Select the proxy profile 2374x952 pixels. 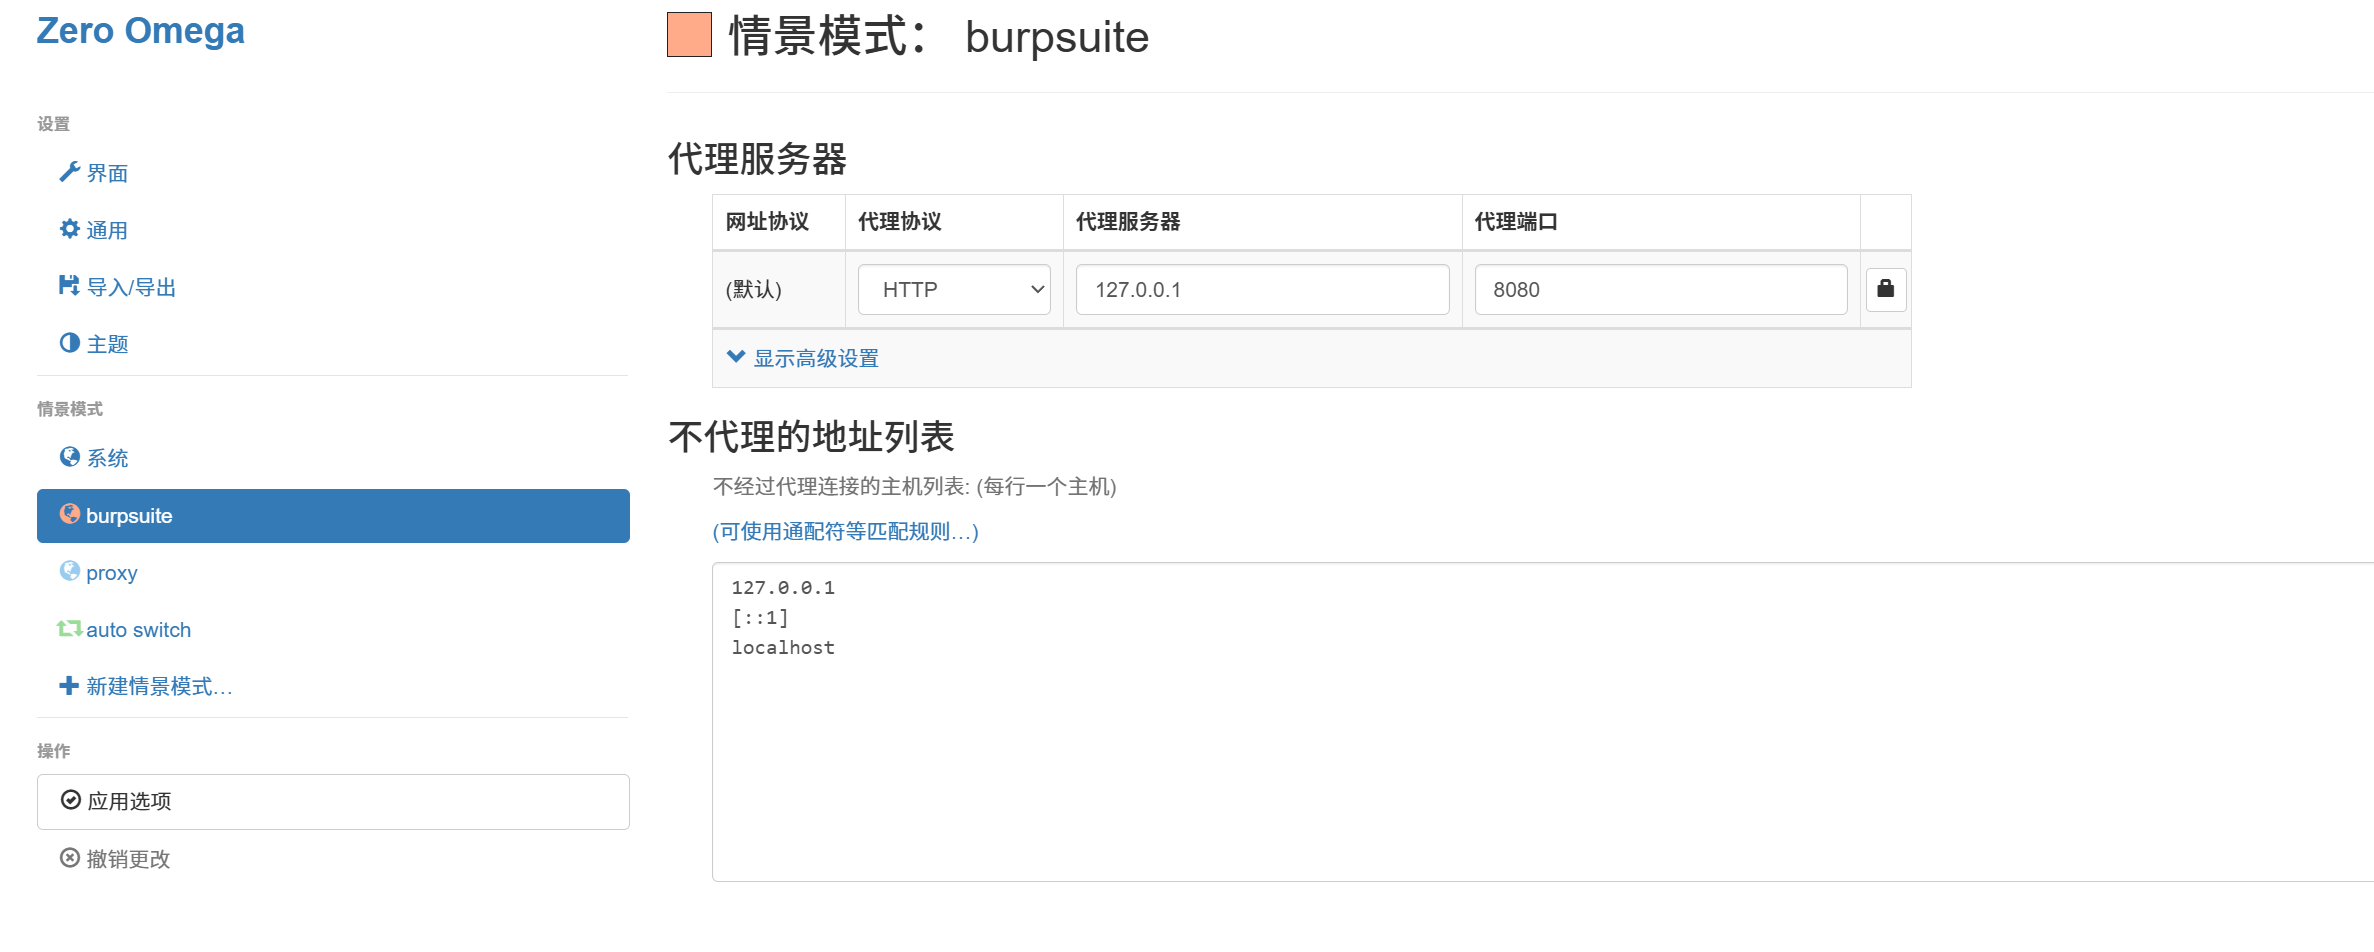(x=333, y=573)
